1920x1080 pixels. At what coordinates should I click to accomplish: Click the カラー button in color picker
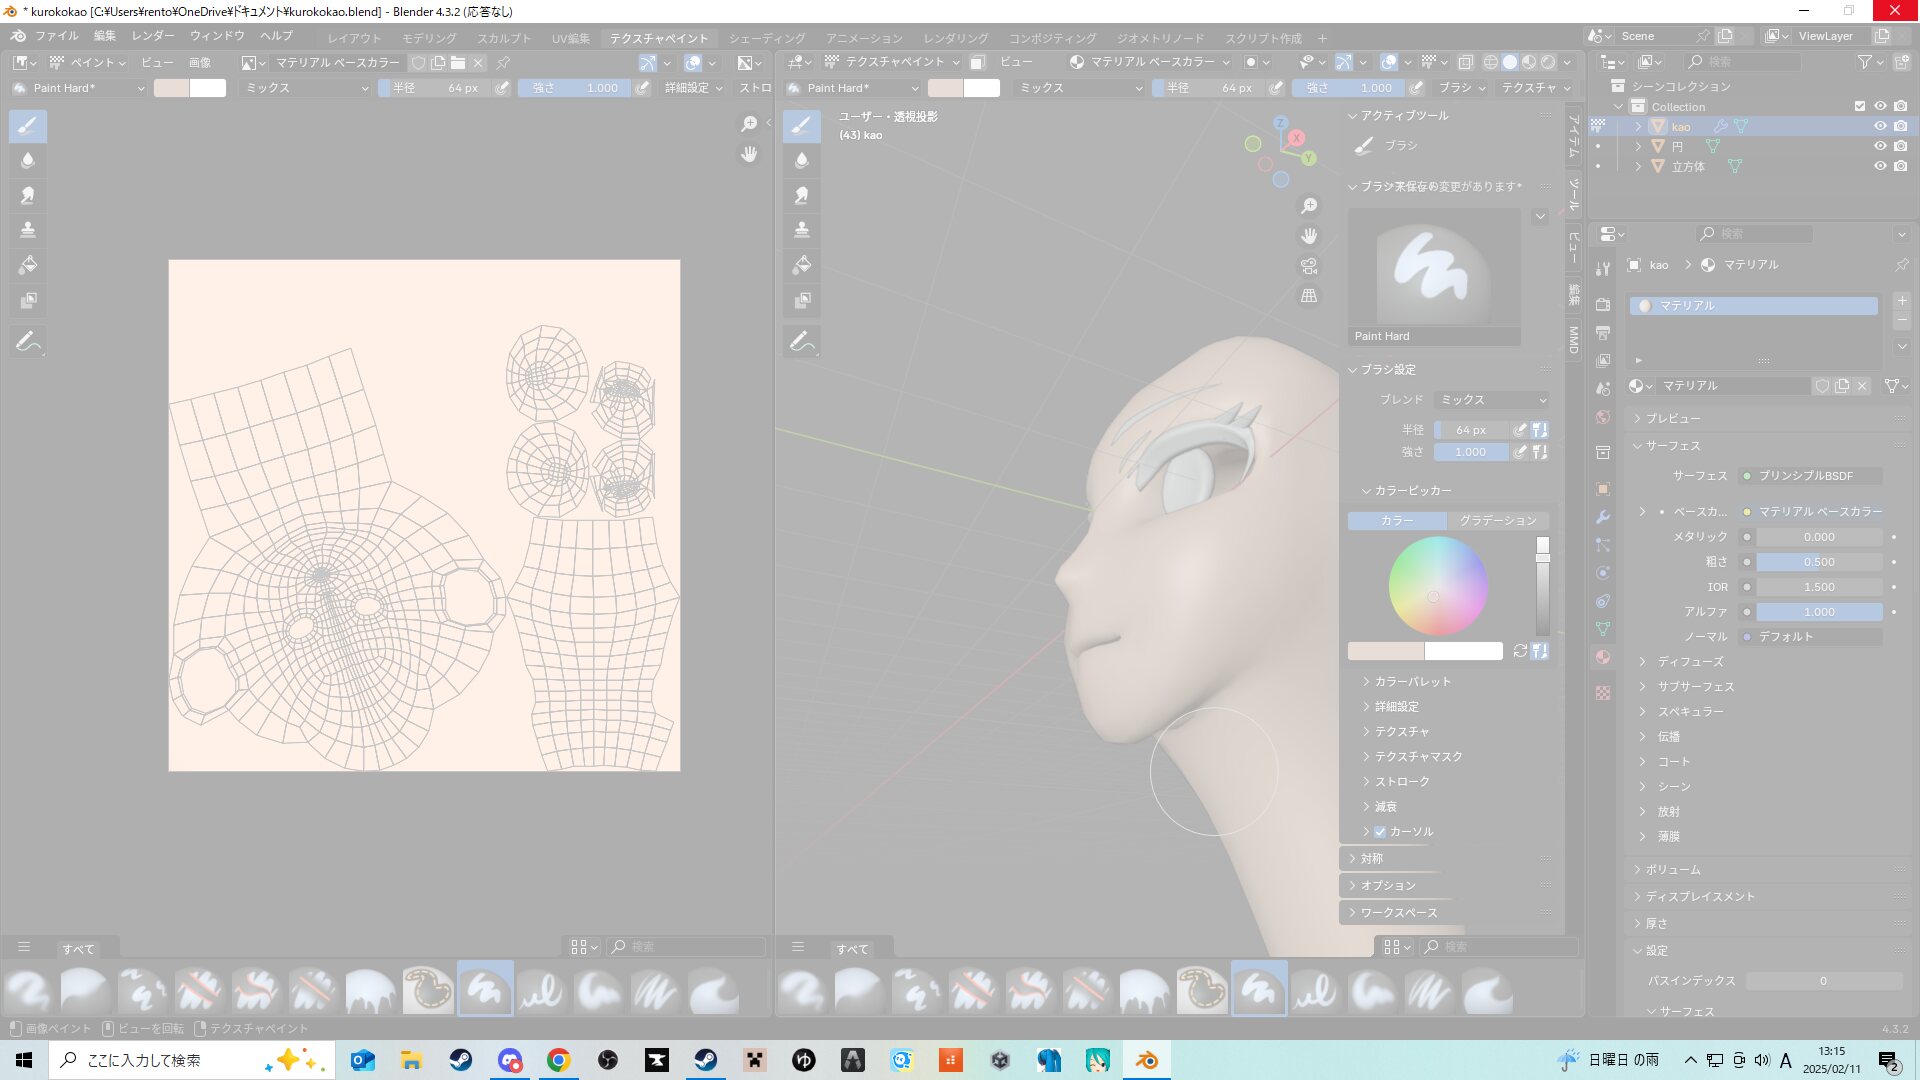[x=1396, y=521]
